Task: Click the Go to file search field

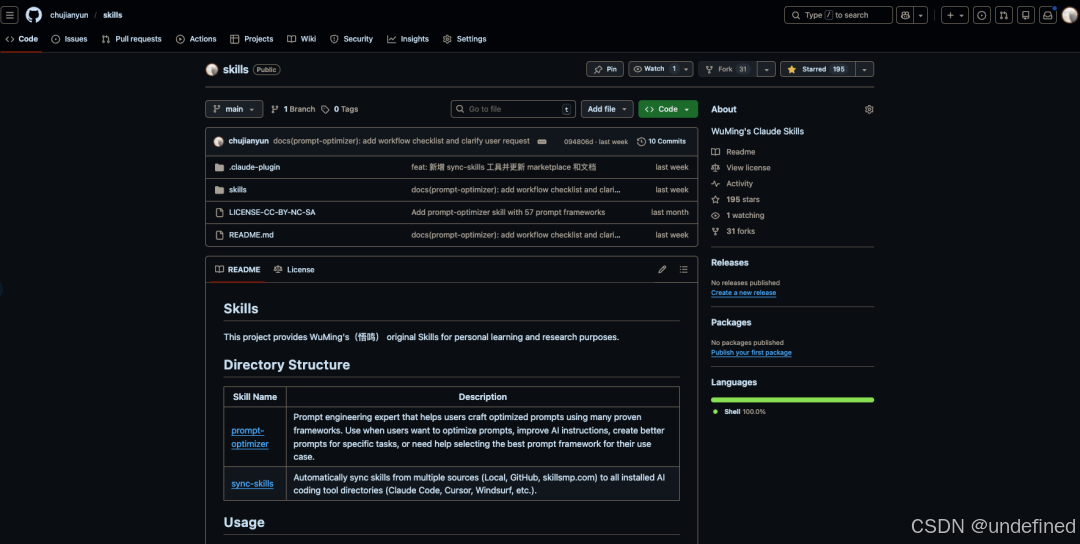Action: pos(513,109)
